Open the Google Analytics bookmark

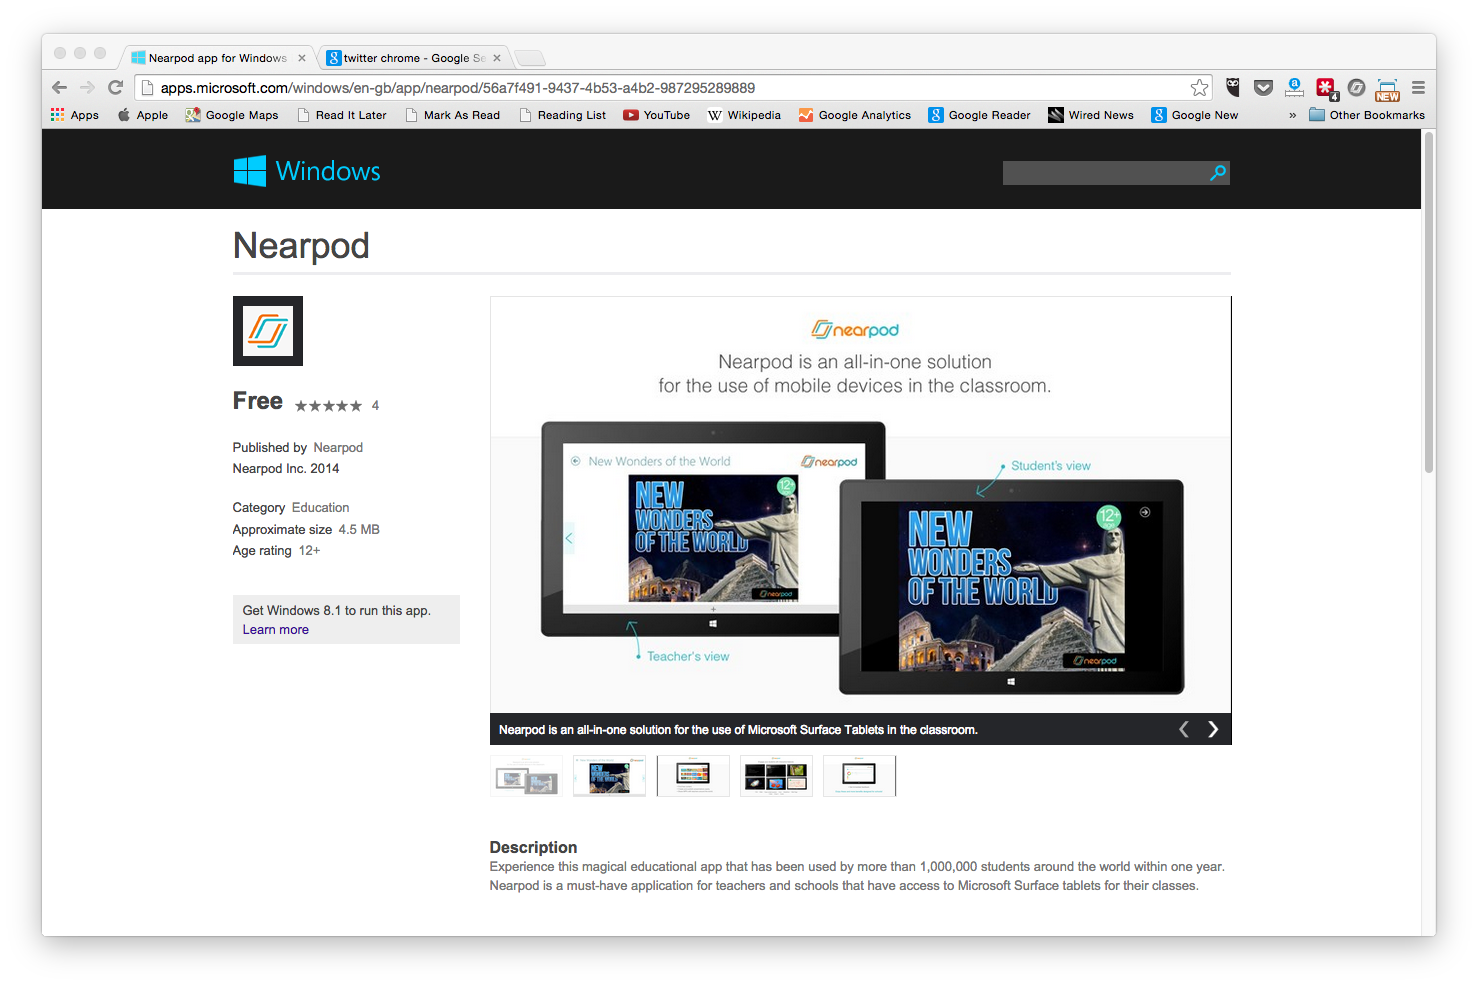tap(855, 115)
